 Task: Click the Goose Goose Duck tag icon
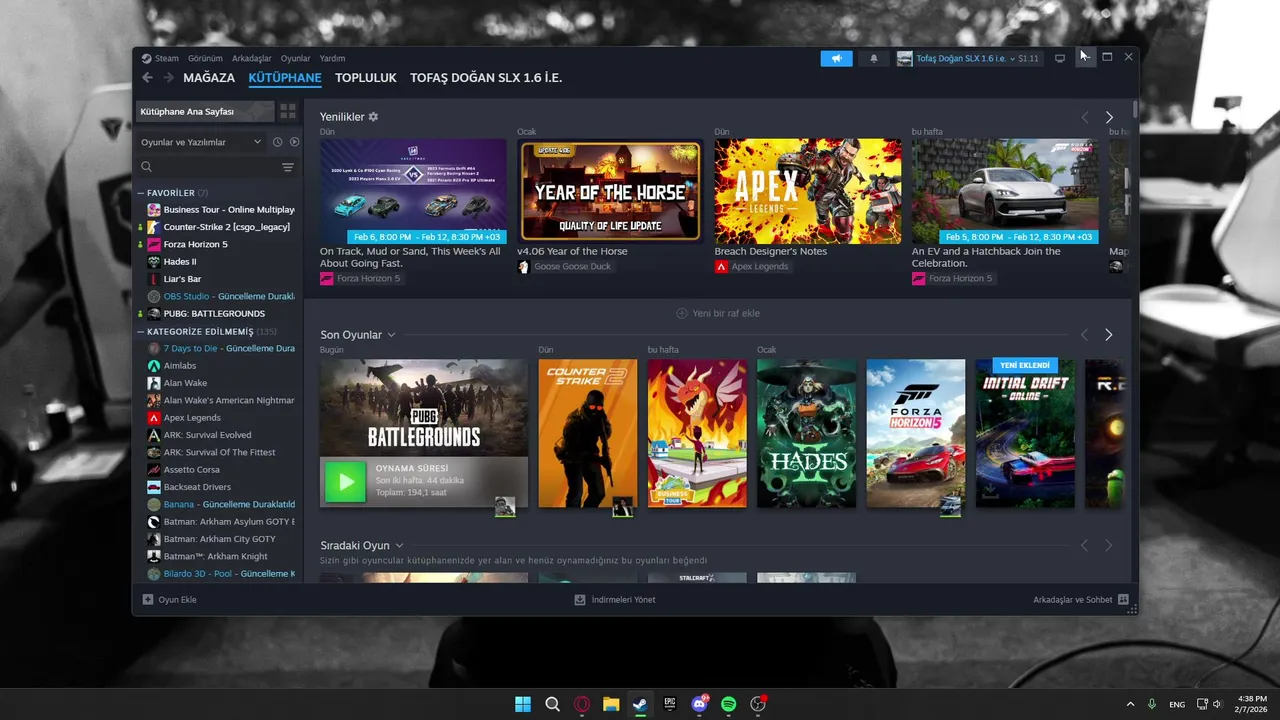point(523,267)
